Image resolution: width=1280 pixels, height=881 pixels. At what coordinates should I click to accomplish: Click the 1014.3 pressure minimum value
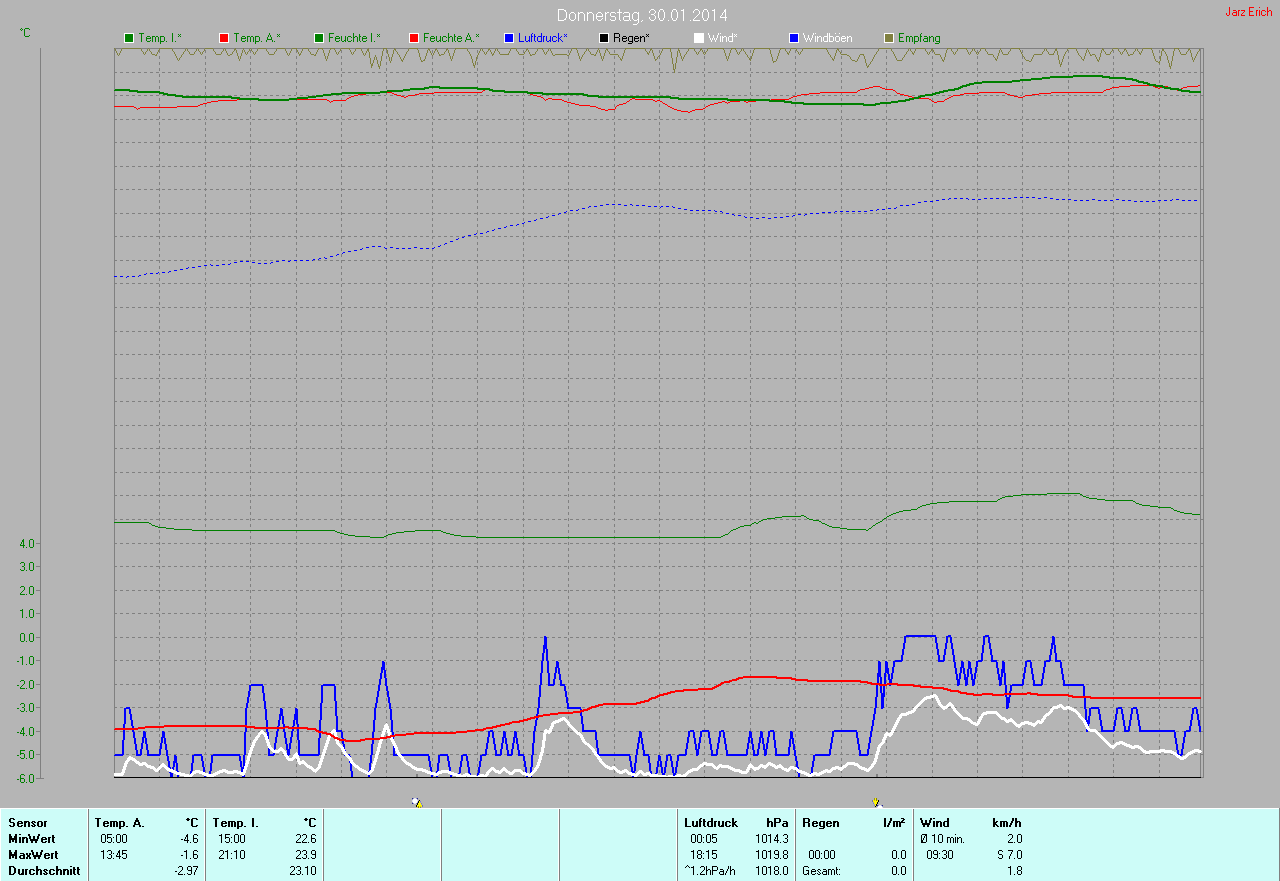772,839
